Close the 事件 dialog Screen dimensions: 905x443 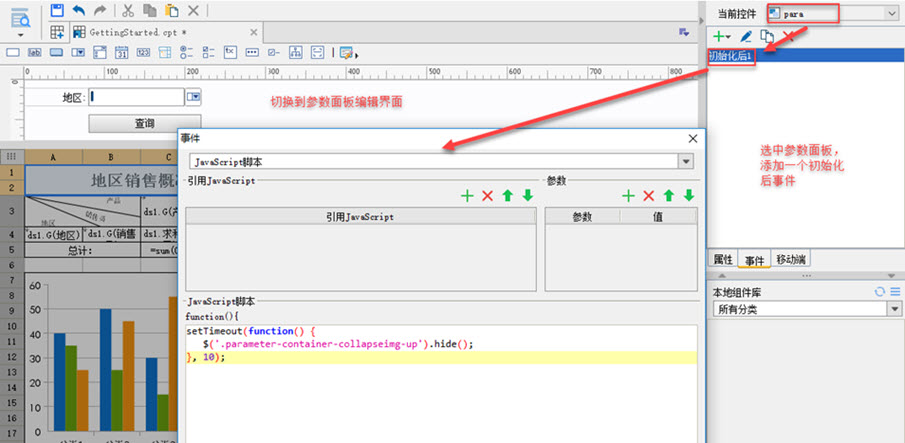click(693, 138)
